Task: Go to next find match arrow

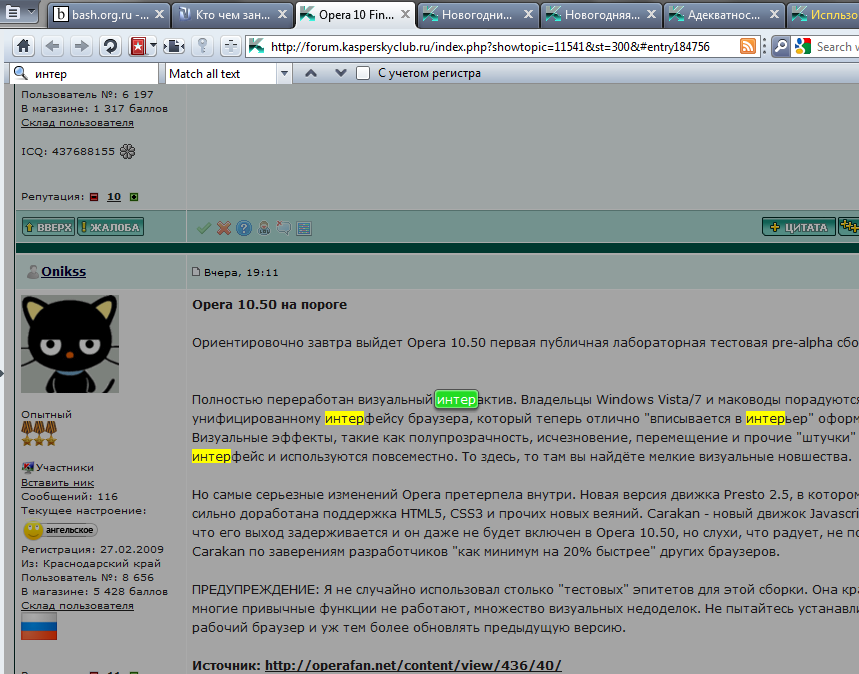Action: [x=340, y=73]
